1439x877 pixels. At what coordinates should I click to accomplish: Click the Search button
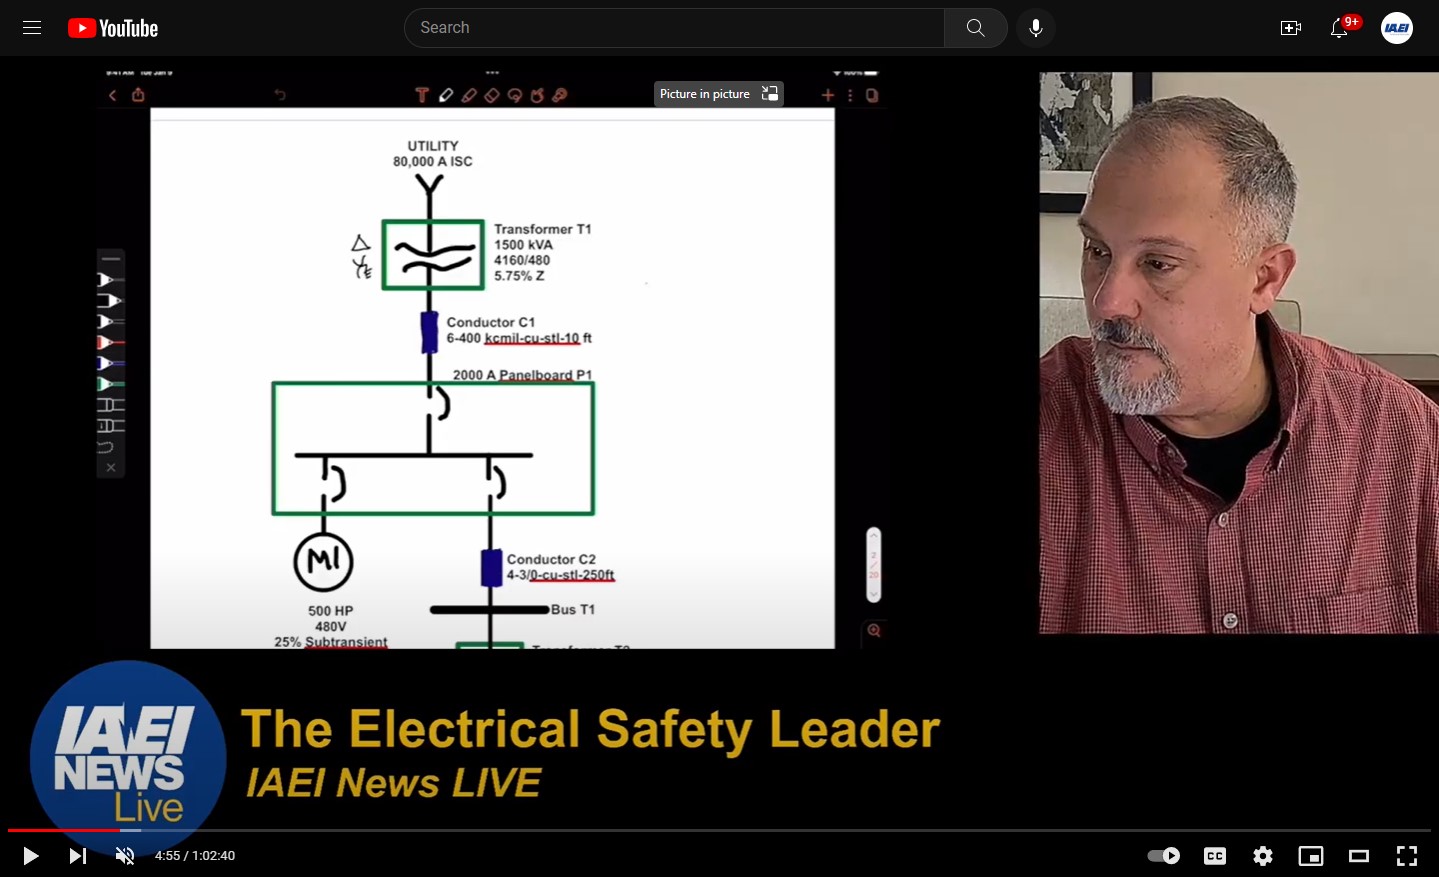tap(975, 27)
